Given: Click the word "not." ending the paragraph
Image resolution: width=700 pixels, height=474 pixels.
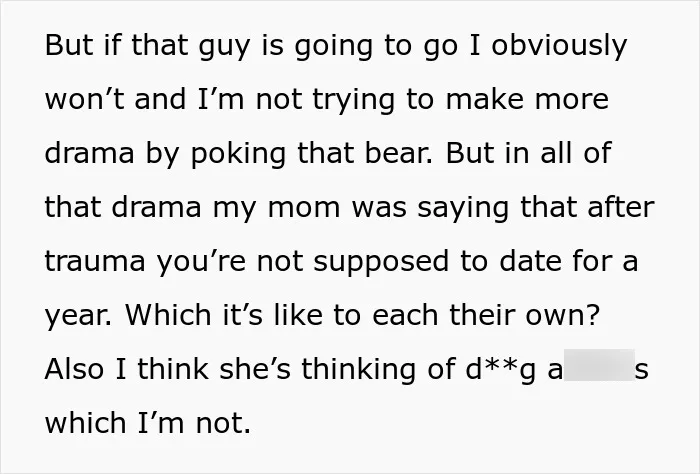Looking at the screenshot, I should point(223,422).
